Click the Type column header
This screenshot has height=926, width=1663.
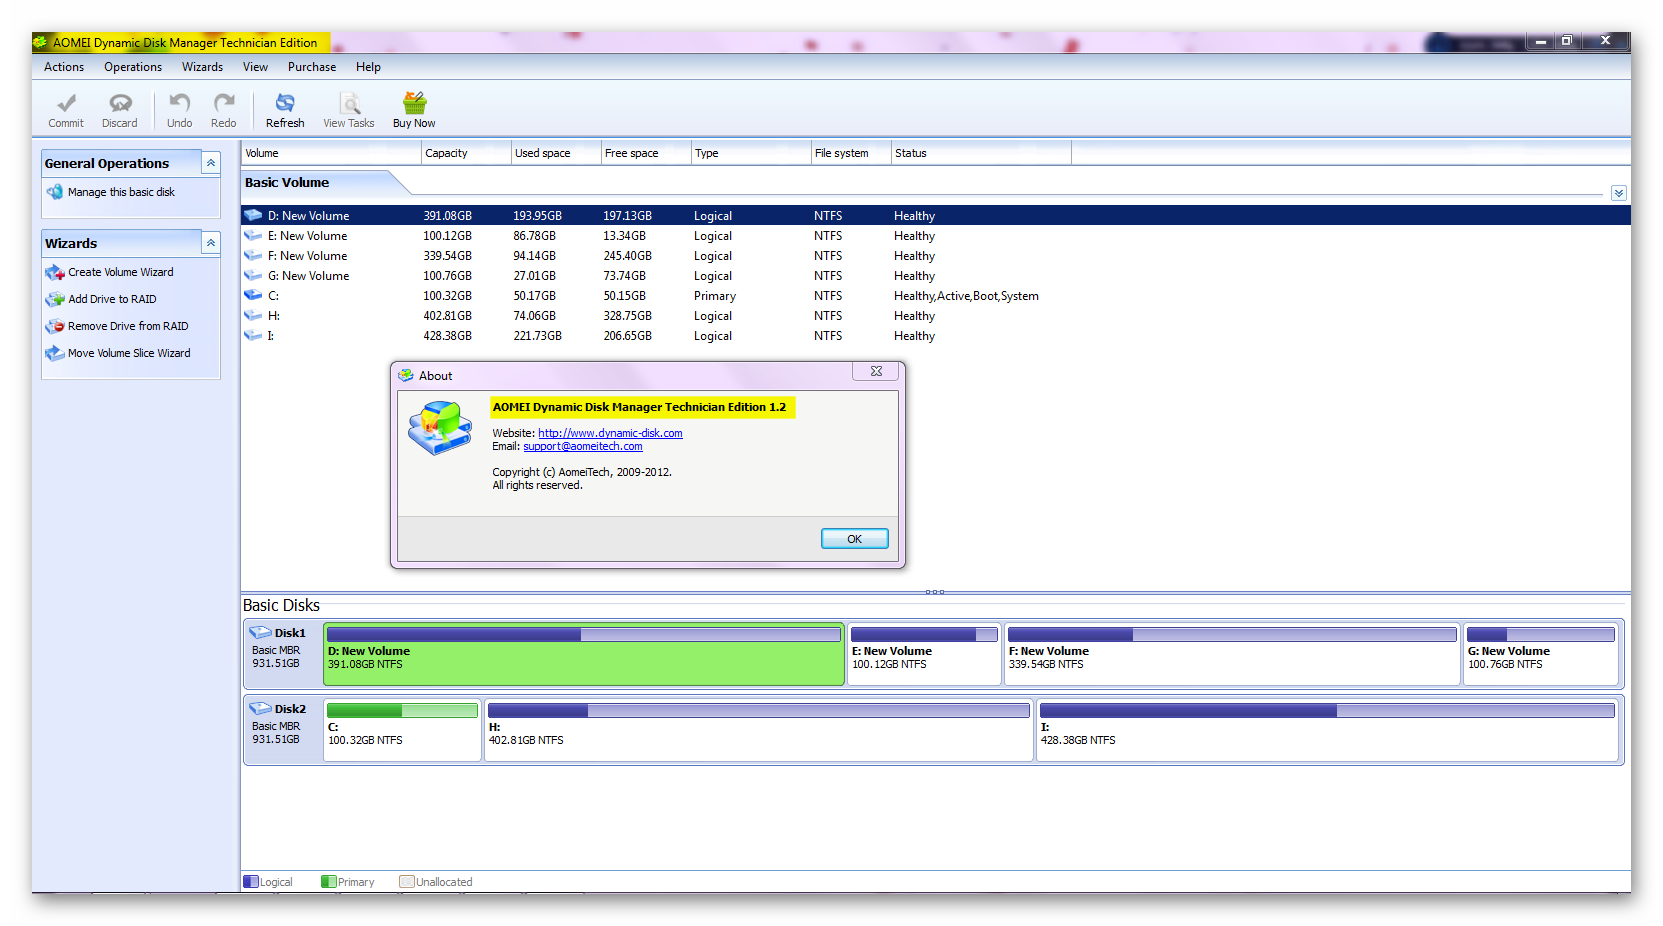click(751, 153)
